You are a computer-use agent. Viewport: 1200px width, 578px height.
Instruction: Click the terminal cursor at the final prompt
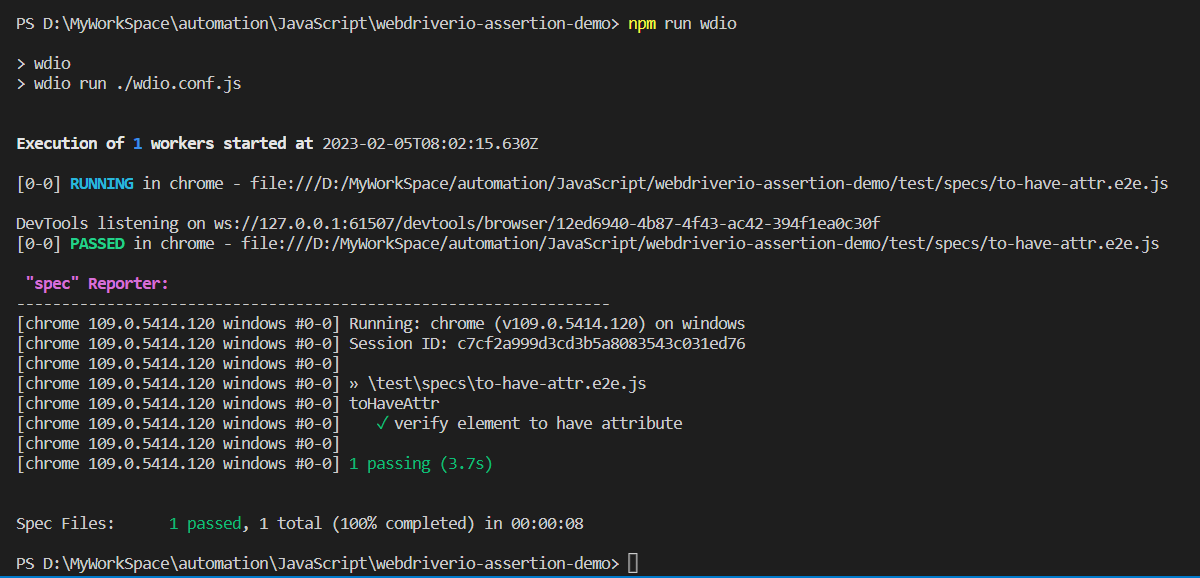[632, 564]
